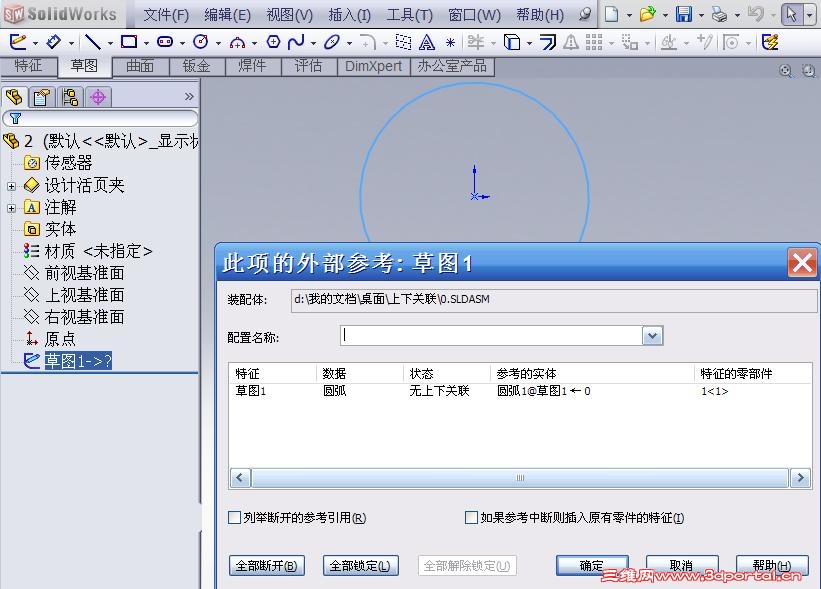Screen dimensions: 821x589
Task: Open the 配置名称 dropdown list
Action: (652, 336)
